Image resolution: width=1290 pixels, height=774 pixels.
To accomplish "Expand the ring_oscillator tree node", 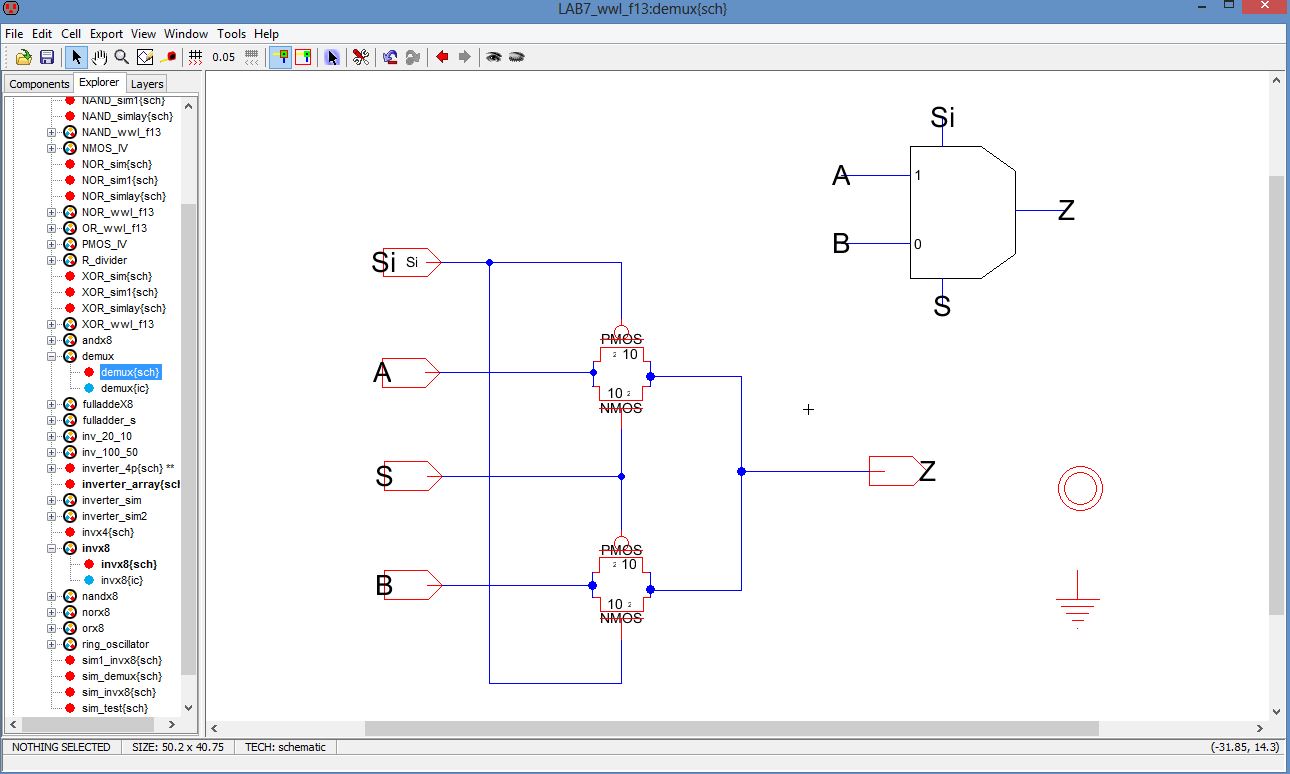I will pos(52,644).
